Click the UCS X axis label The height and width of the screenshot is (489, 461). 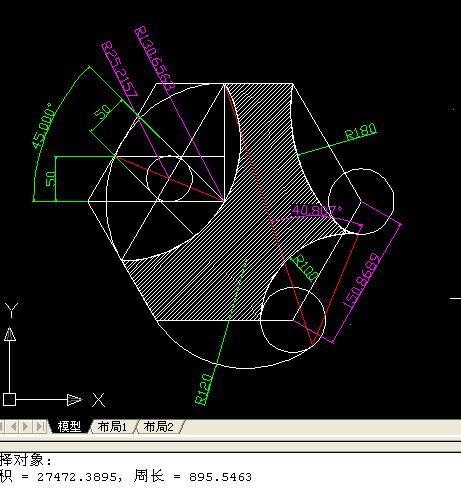pyautogui.click(x=98, y=400)
